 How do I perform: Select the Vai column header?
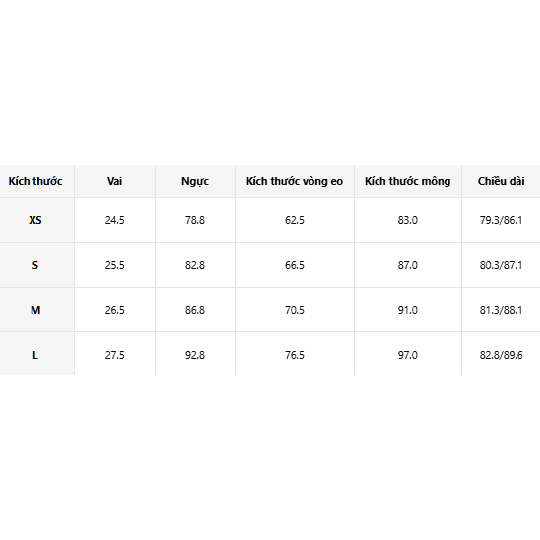(x=114, y=181)
